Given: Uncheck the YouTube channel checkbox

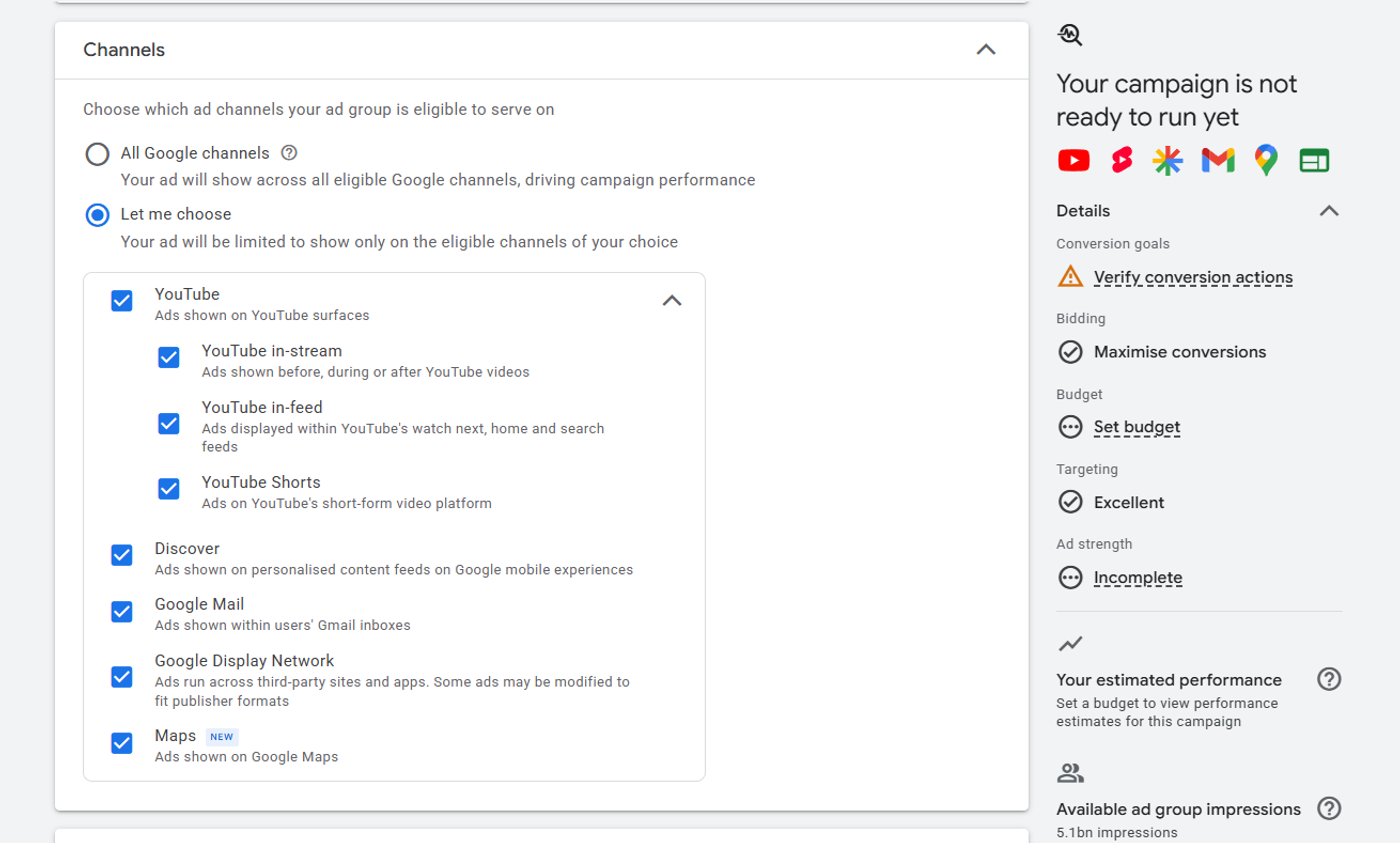Looking at the screenshot, I should pos(122,300).
